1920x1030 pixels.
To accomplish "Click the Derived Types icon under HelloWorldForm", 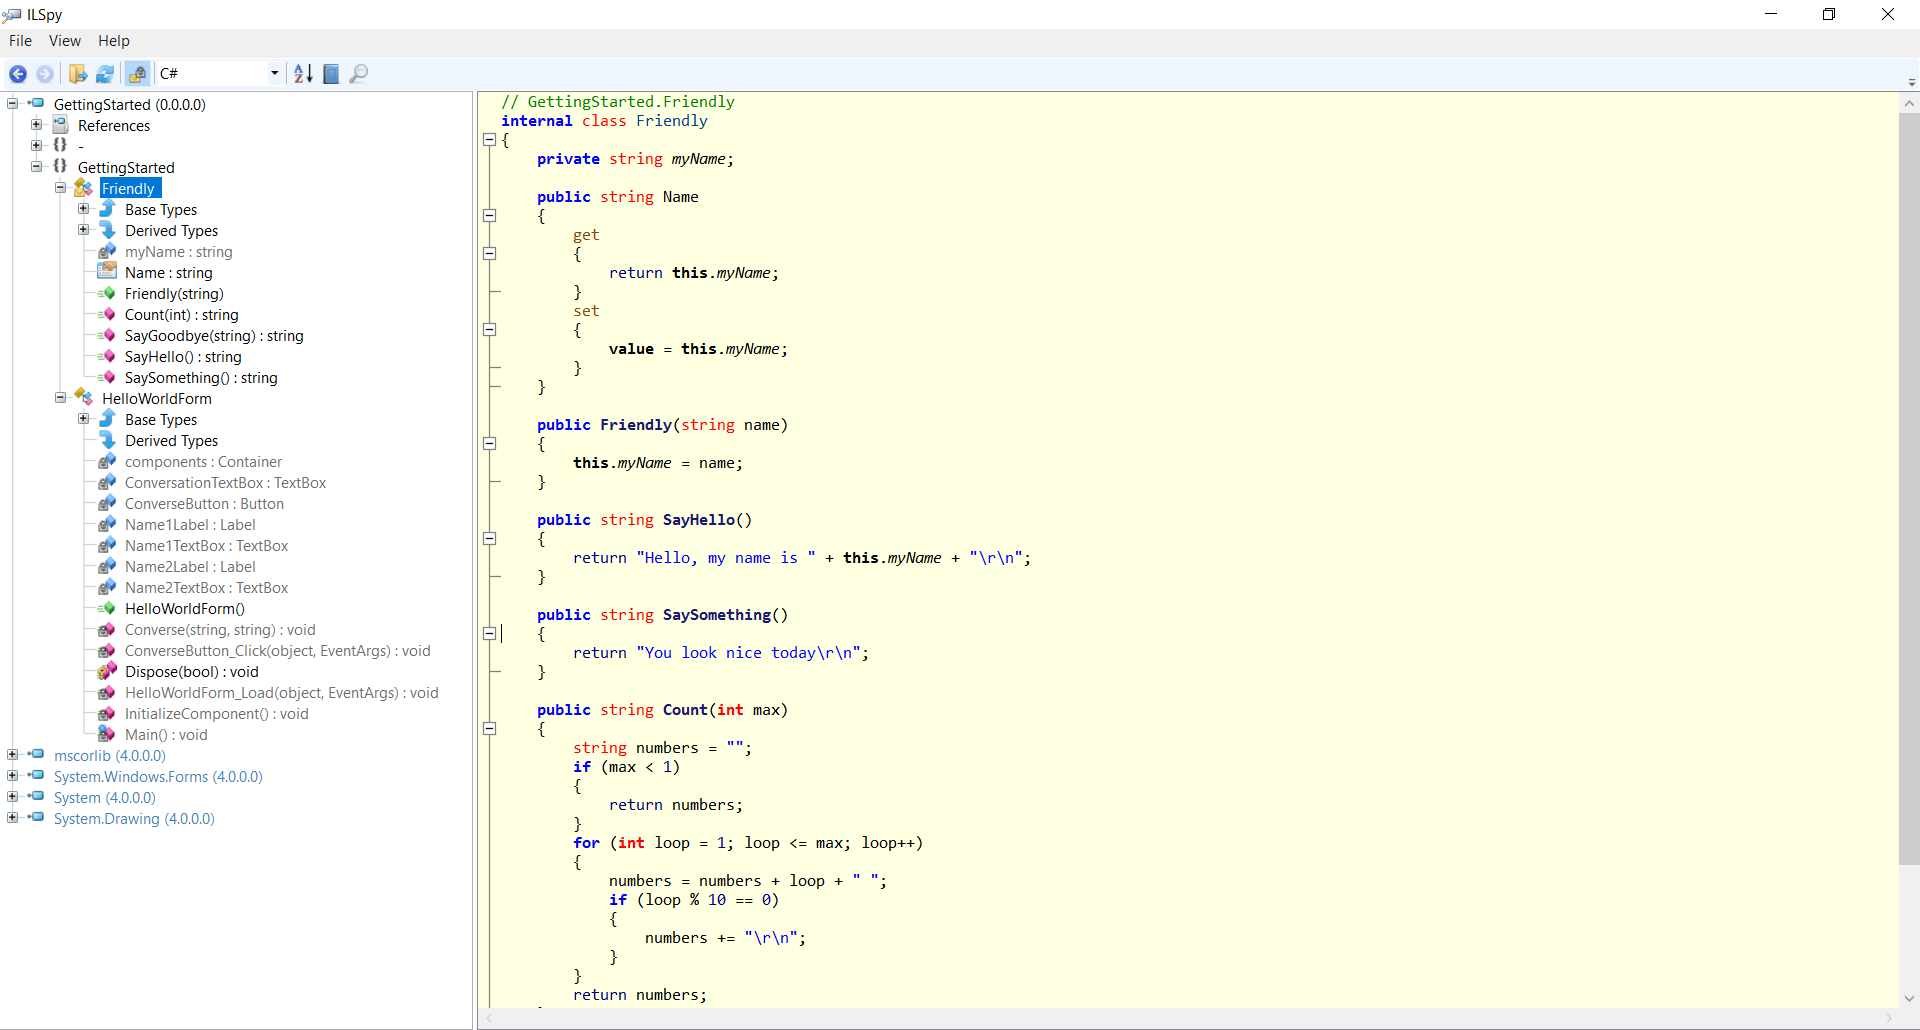I will (107, 440).
